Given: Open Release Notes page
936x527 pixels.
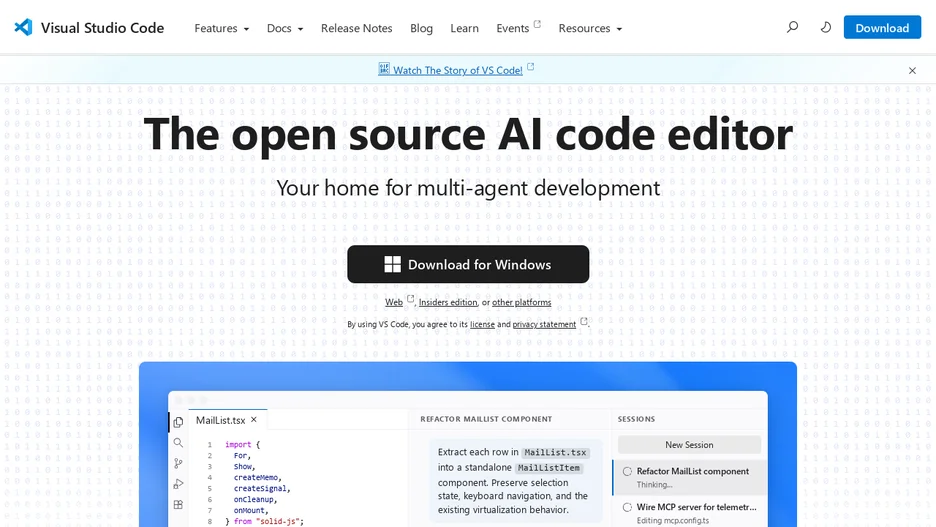Looking at the screenshot, I should (x=356, y=28).
